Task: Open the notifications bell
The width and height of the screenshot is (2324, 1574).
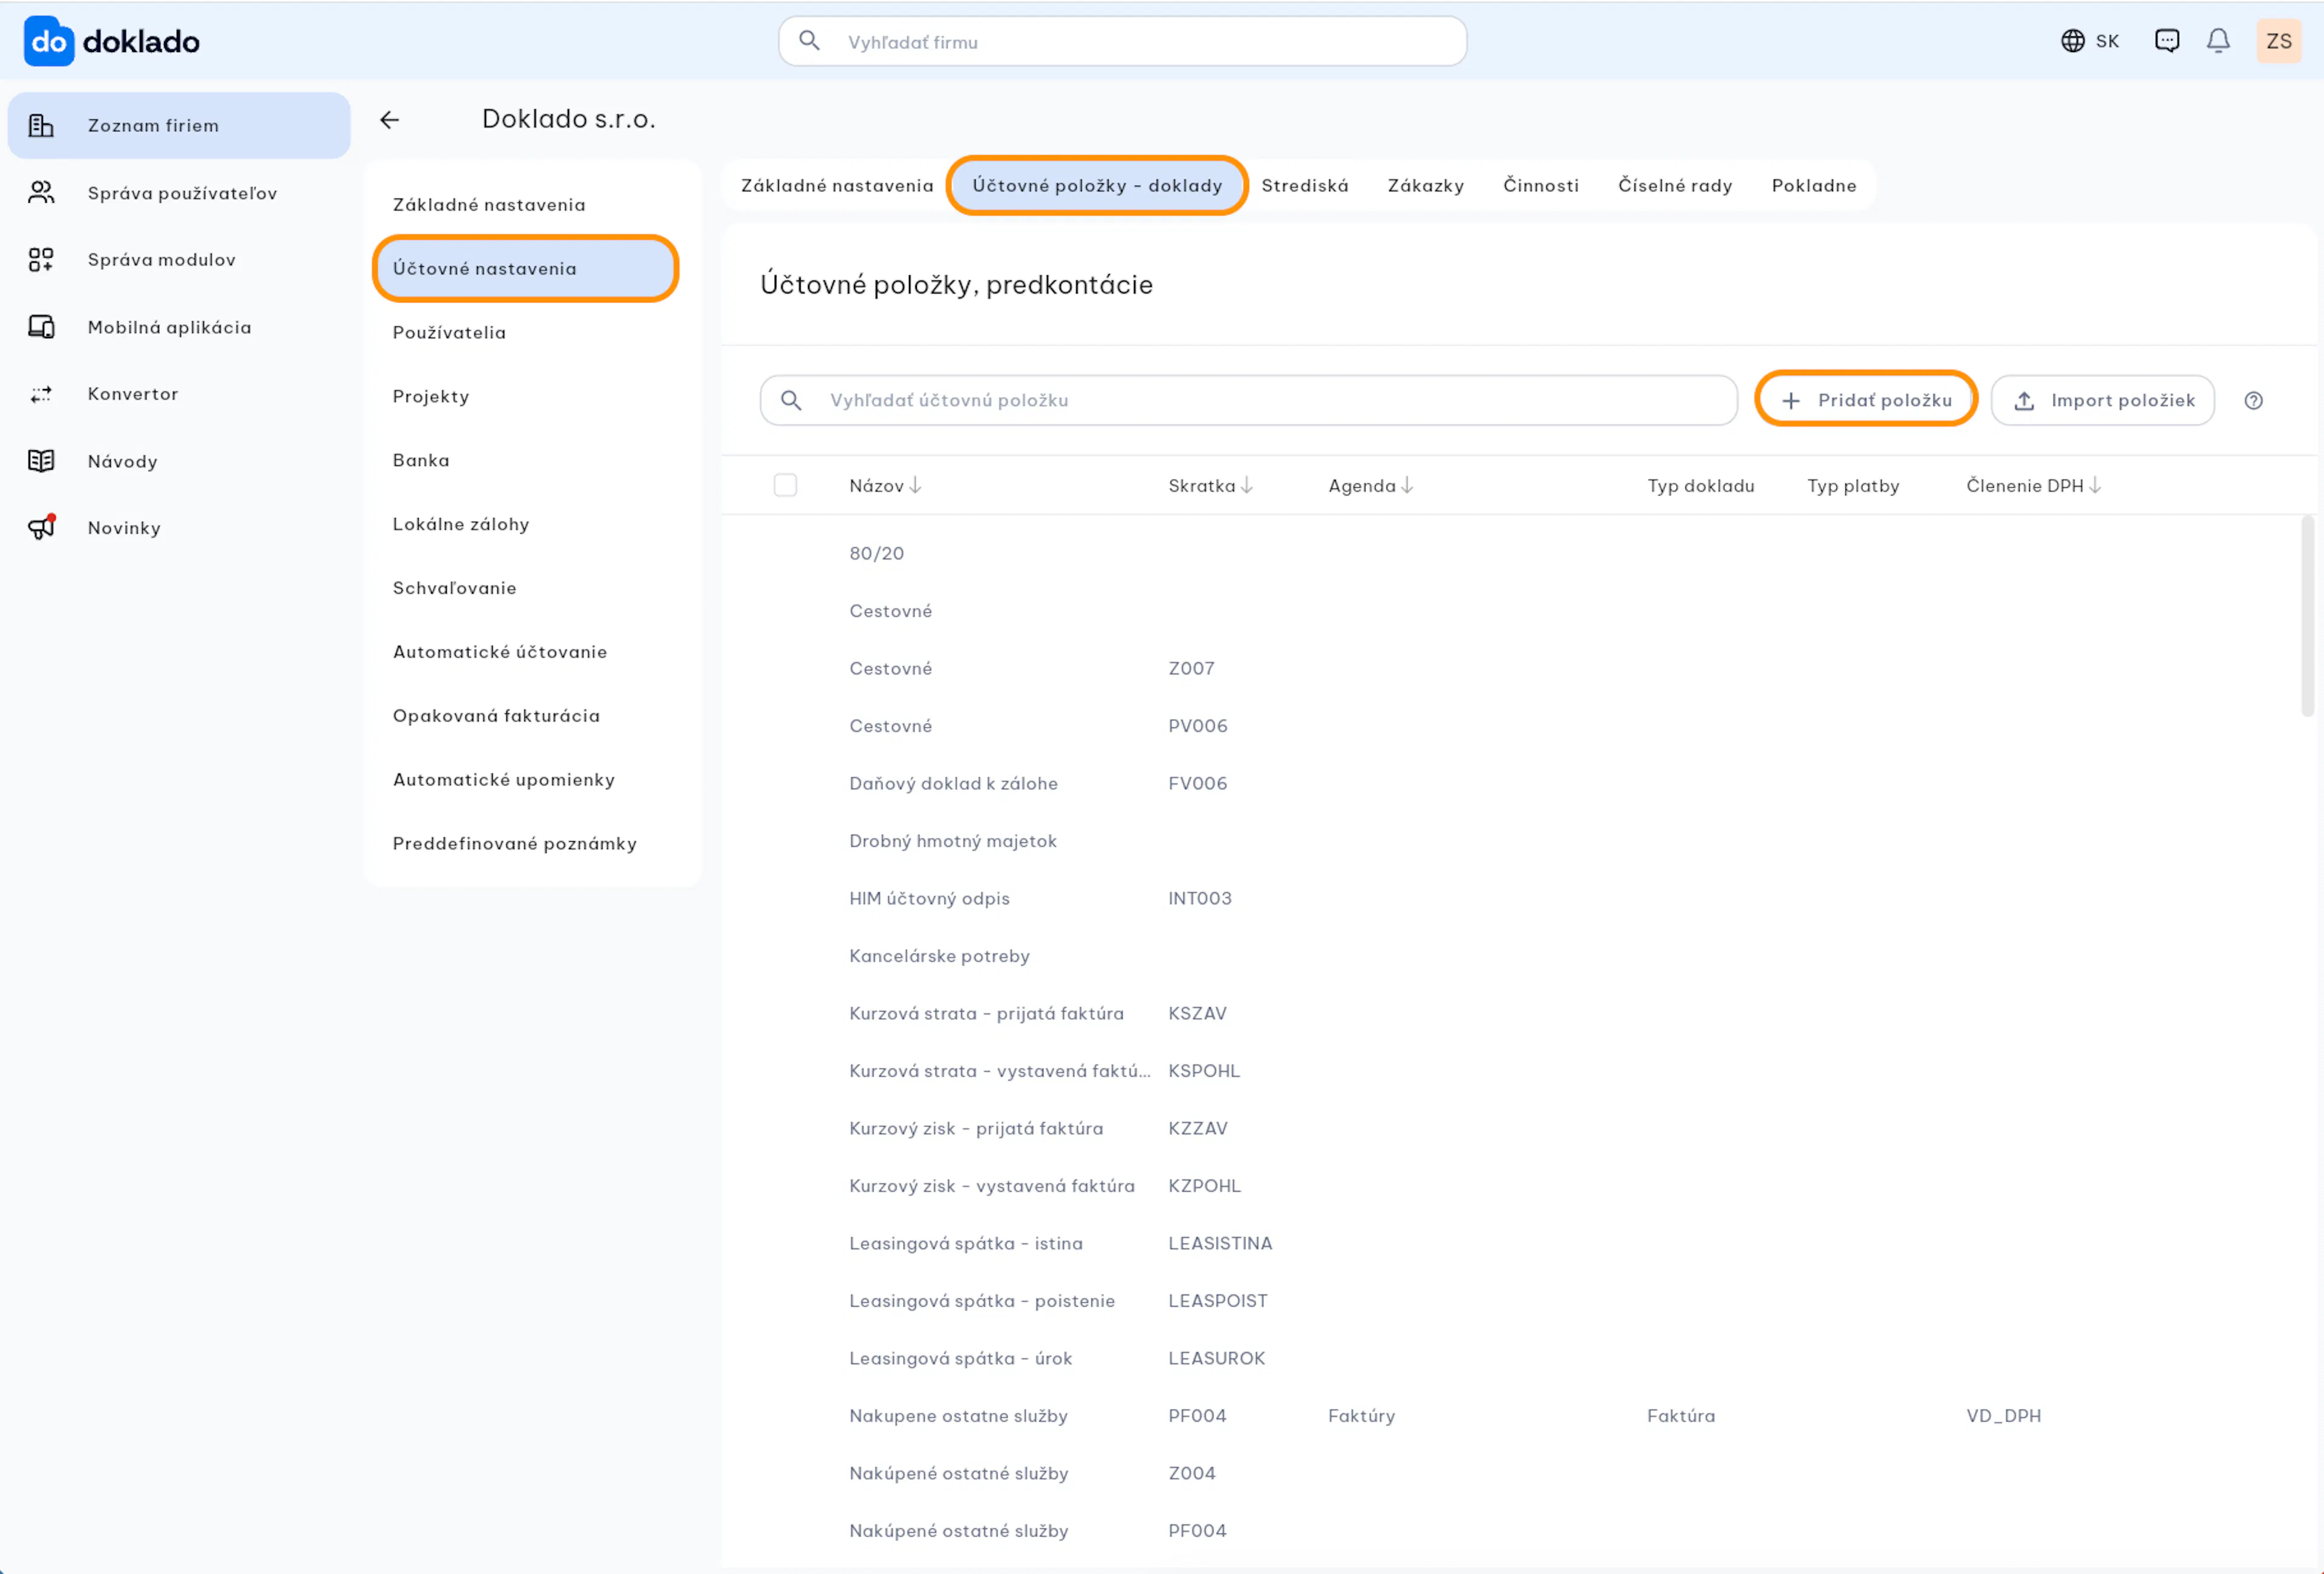Action: [x=2218, y=41]
